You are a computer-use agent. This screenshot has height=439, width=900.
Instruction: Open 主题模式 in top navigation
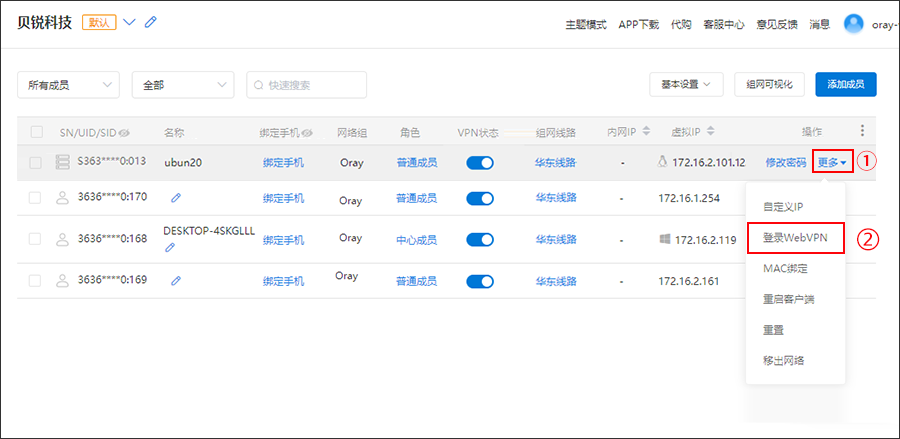[x=586, y=25]
